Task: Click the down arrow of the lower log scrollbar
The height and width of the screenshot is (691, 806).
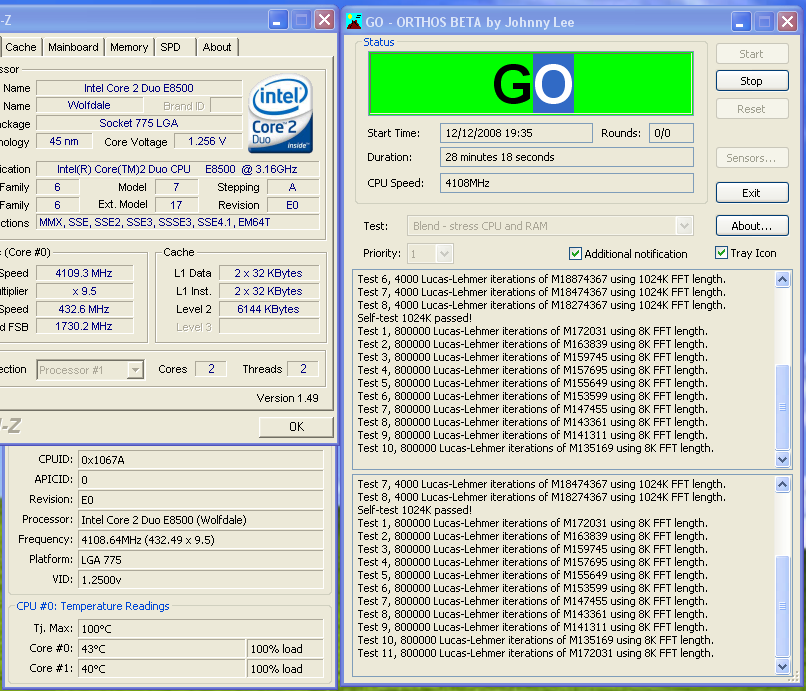Action: click(x=782, y=667)
